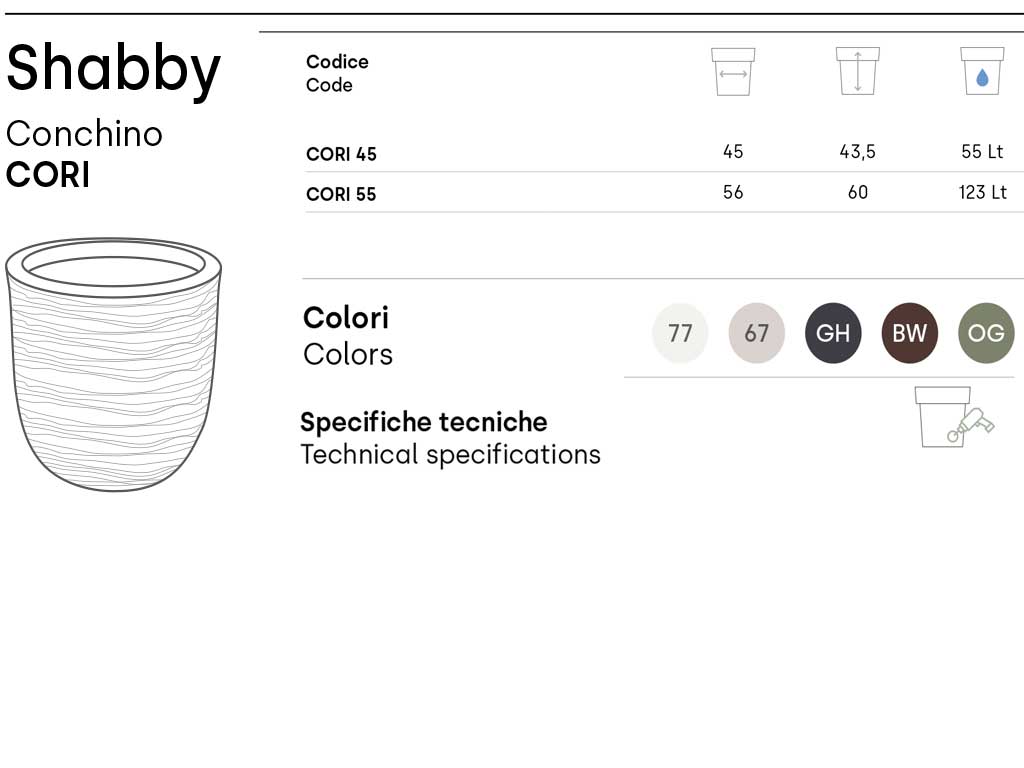Choose the dark GH color swatch
The height and width of the screenshot is (768, 1024).
833,333
